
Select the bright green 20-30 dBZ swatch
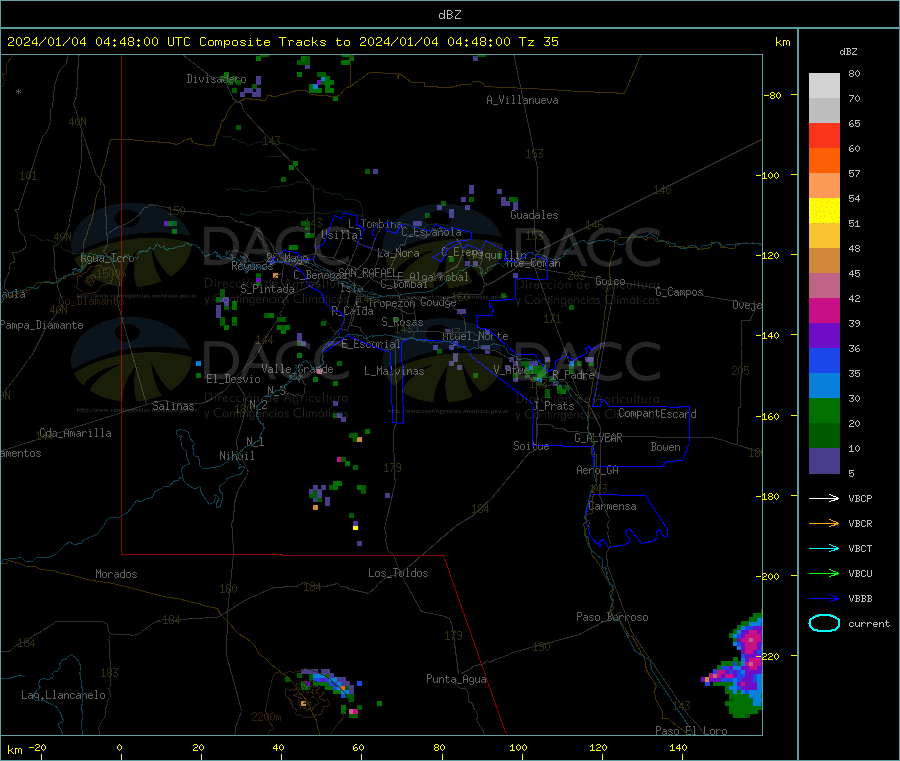coord(824,410)
